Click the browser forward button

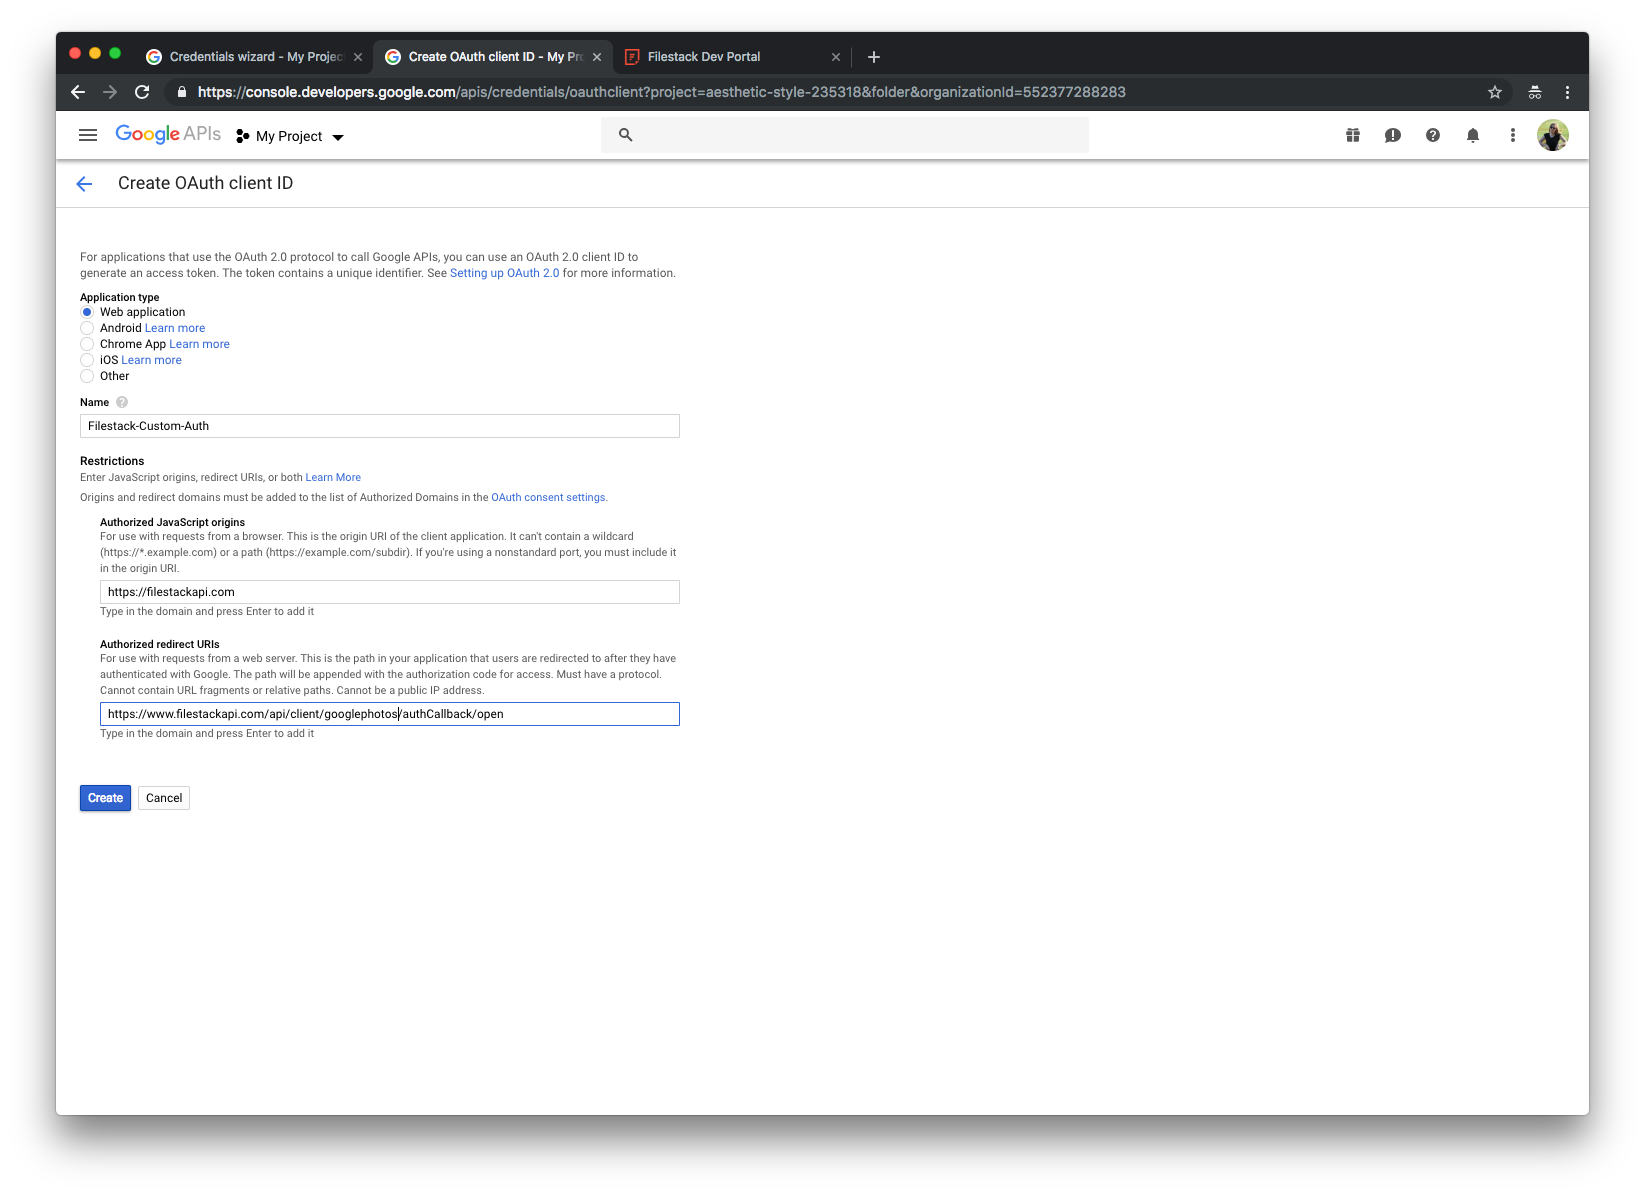(110, 92)
